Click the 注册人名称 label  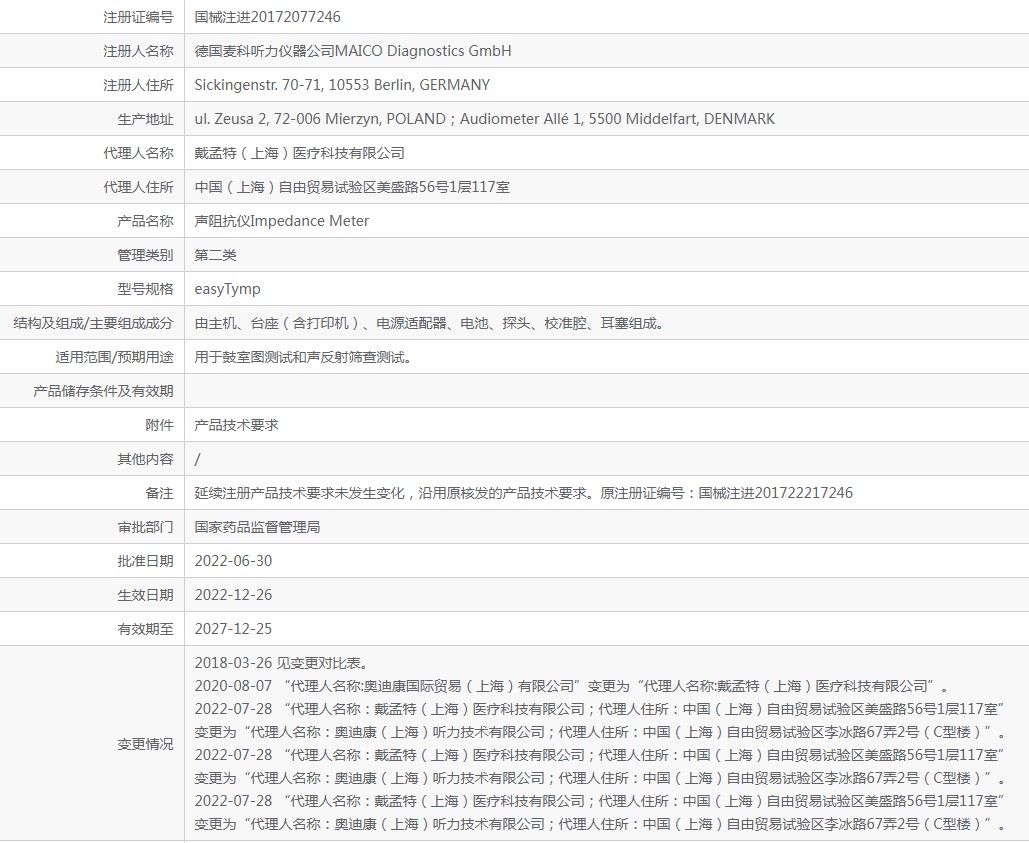(138, 51)
